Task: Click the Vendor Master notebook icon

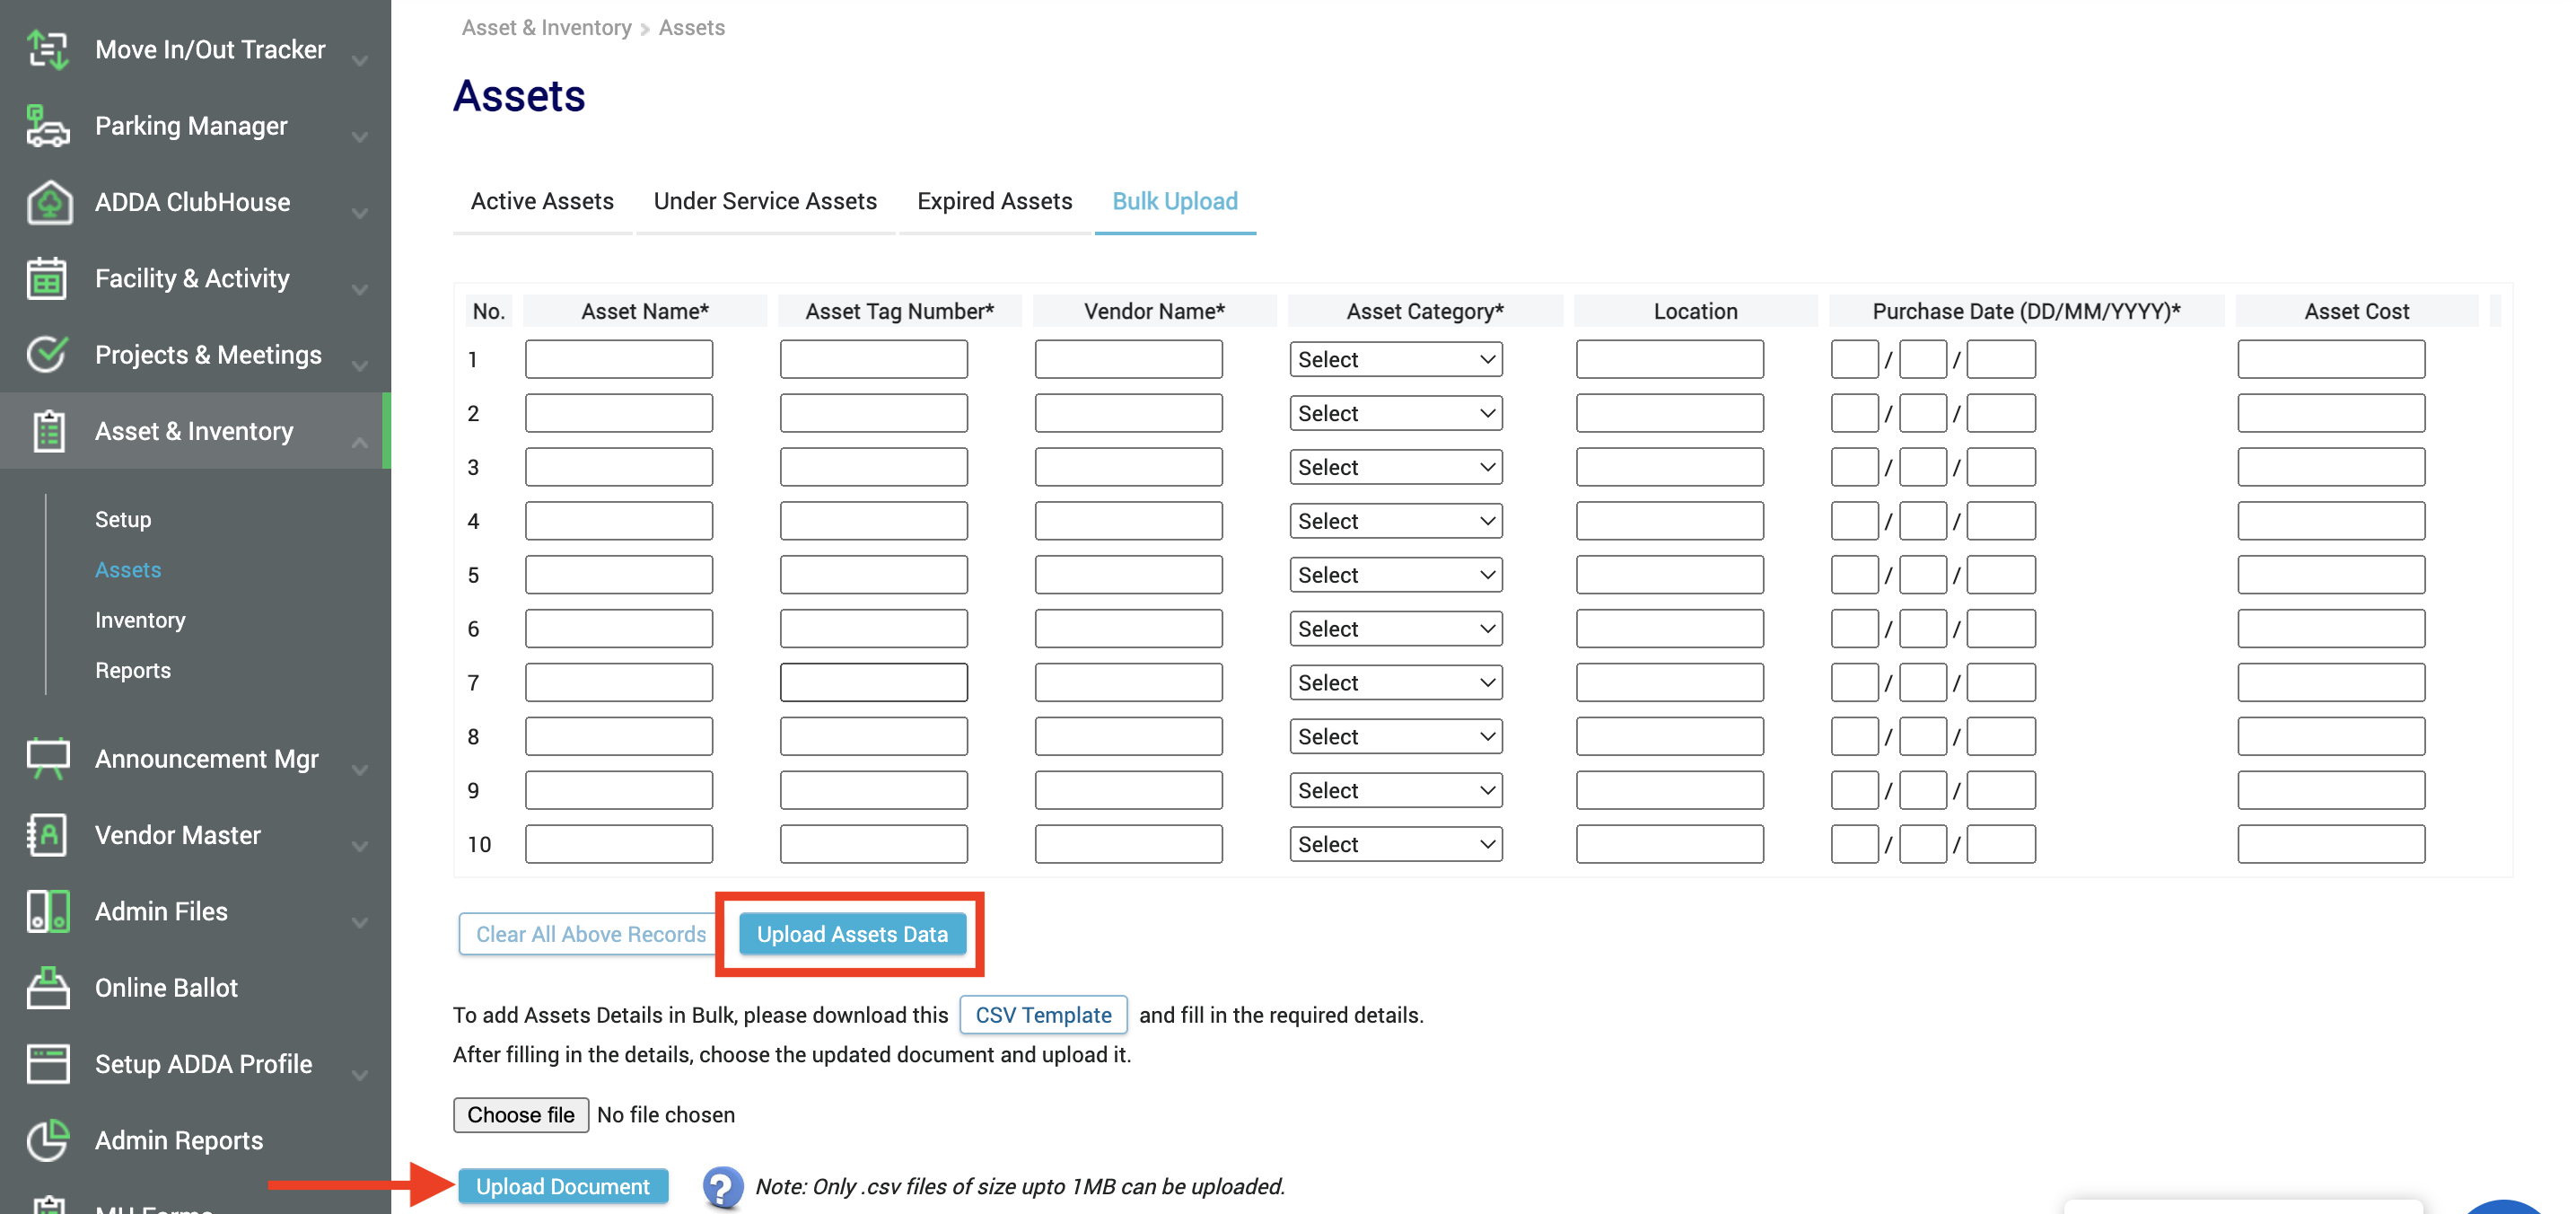Action: click(46, 835)
